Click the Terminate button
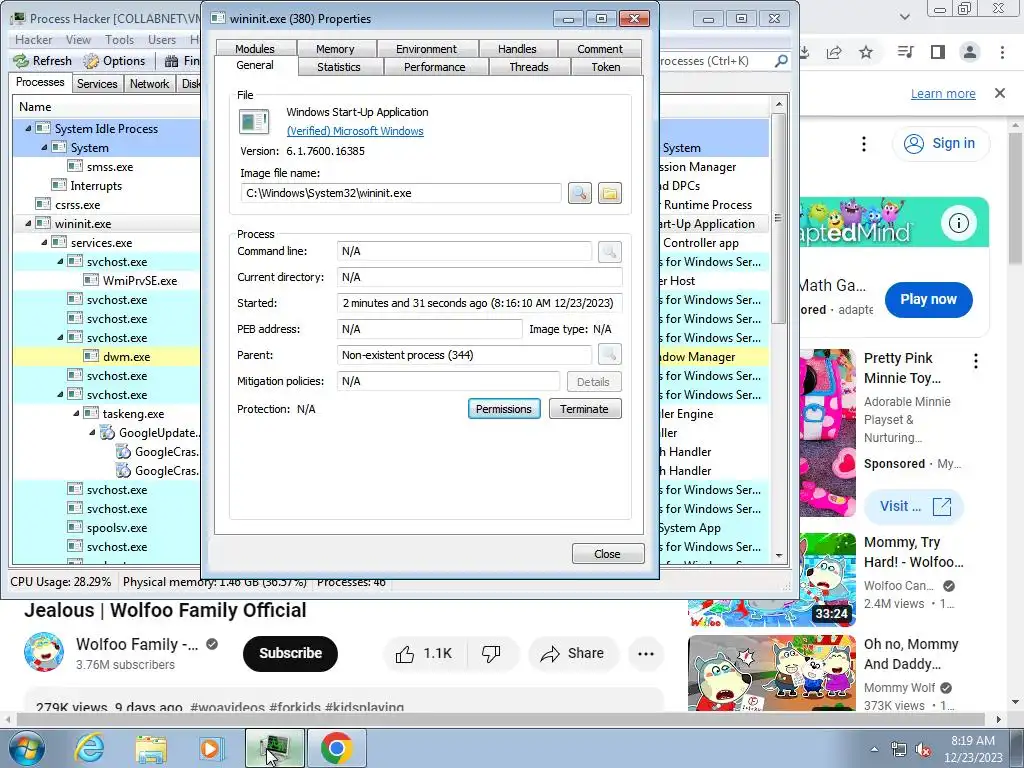Image resolution: width=1024 pixels, height=768 pixels. [584, 409]
